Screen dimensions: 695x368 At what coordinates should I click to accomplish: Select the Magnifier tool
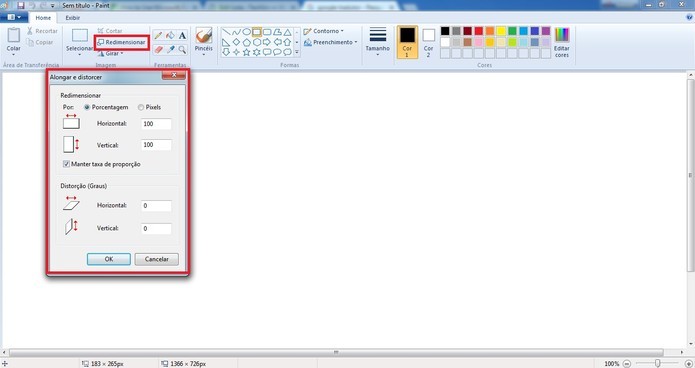[x=182, y=49]
